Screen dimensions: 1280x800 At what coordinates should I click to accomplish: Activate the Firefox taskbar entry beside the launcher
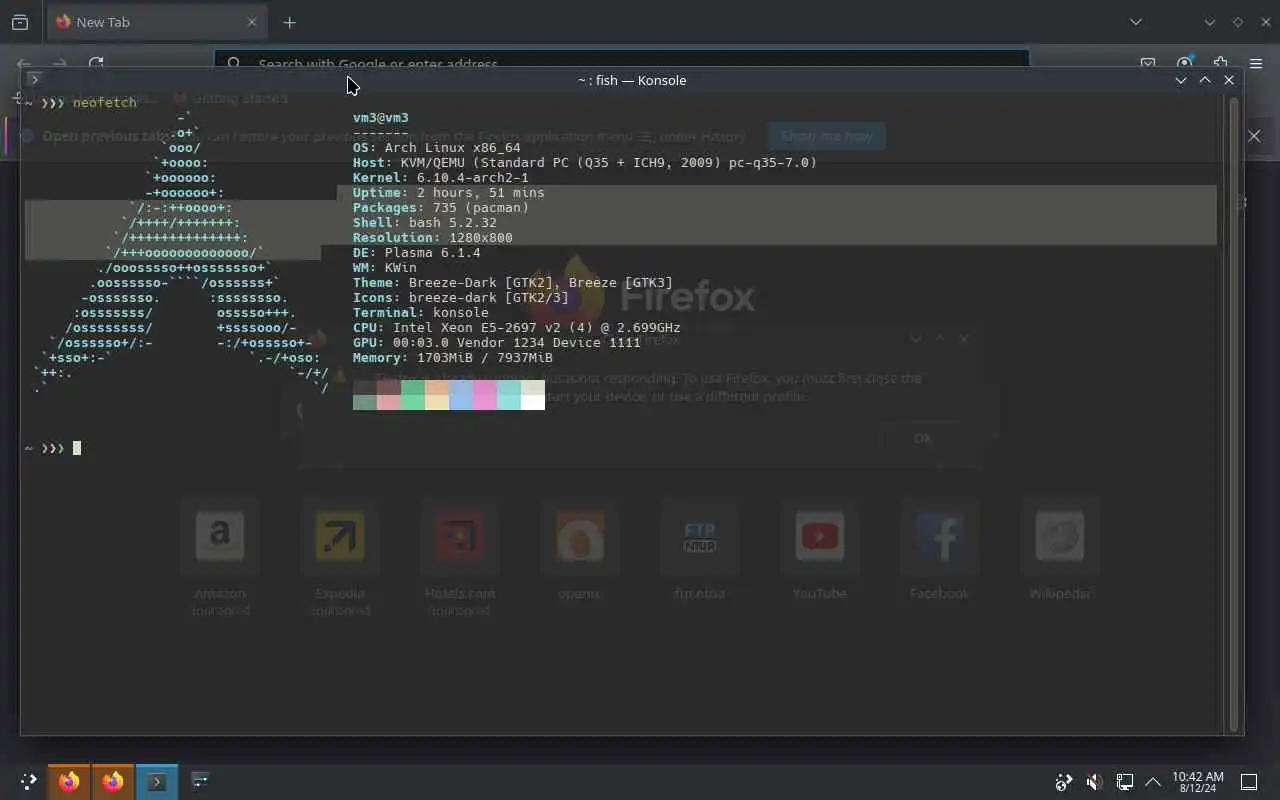click(x=69, y=781)
